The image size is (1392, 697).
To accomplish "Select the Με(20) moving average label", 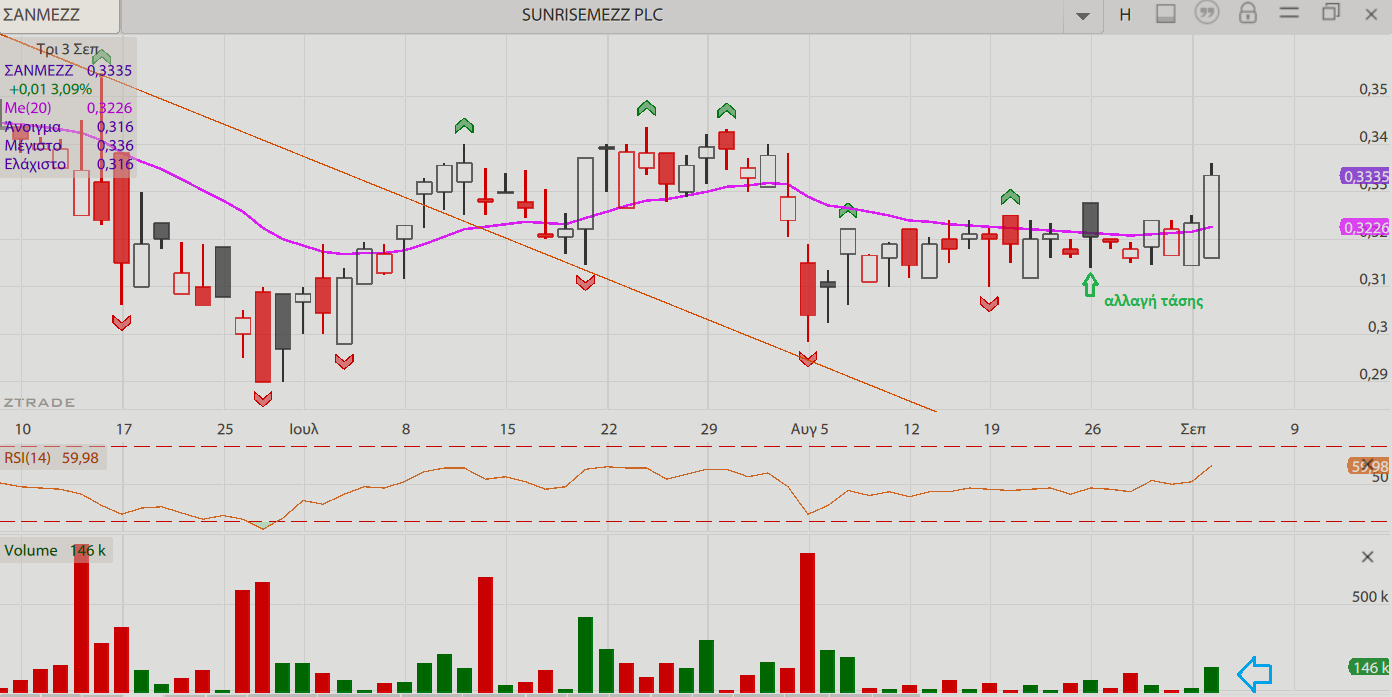I will [68, 108].
